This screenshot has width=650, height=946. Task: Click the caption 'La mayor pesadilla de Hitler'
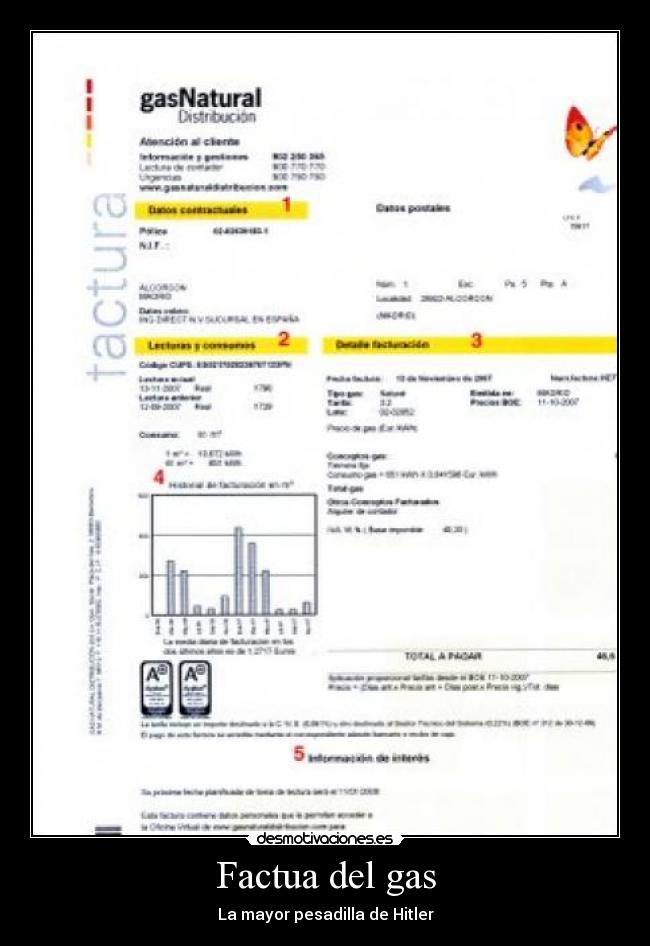click(x=325, y=914)
